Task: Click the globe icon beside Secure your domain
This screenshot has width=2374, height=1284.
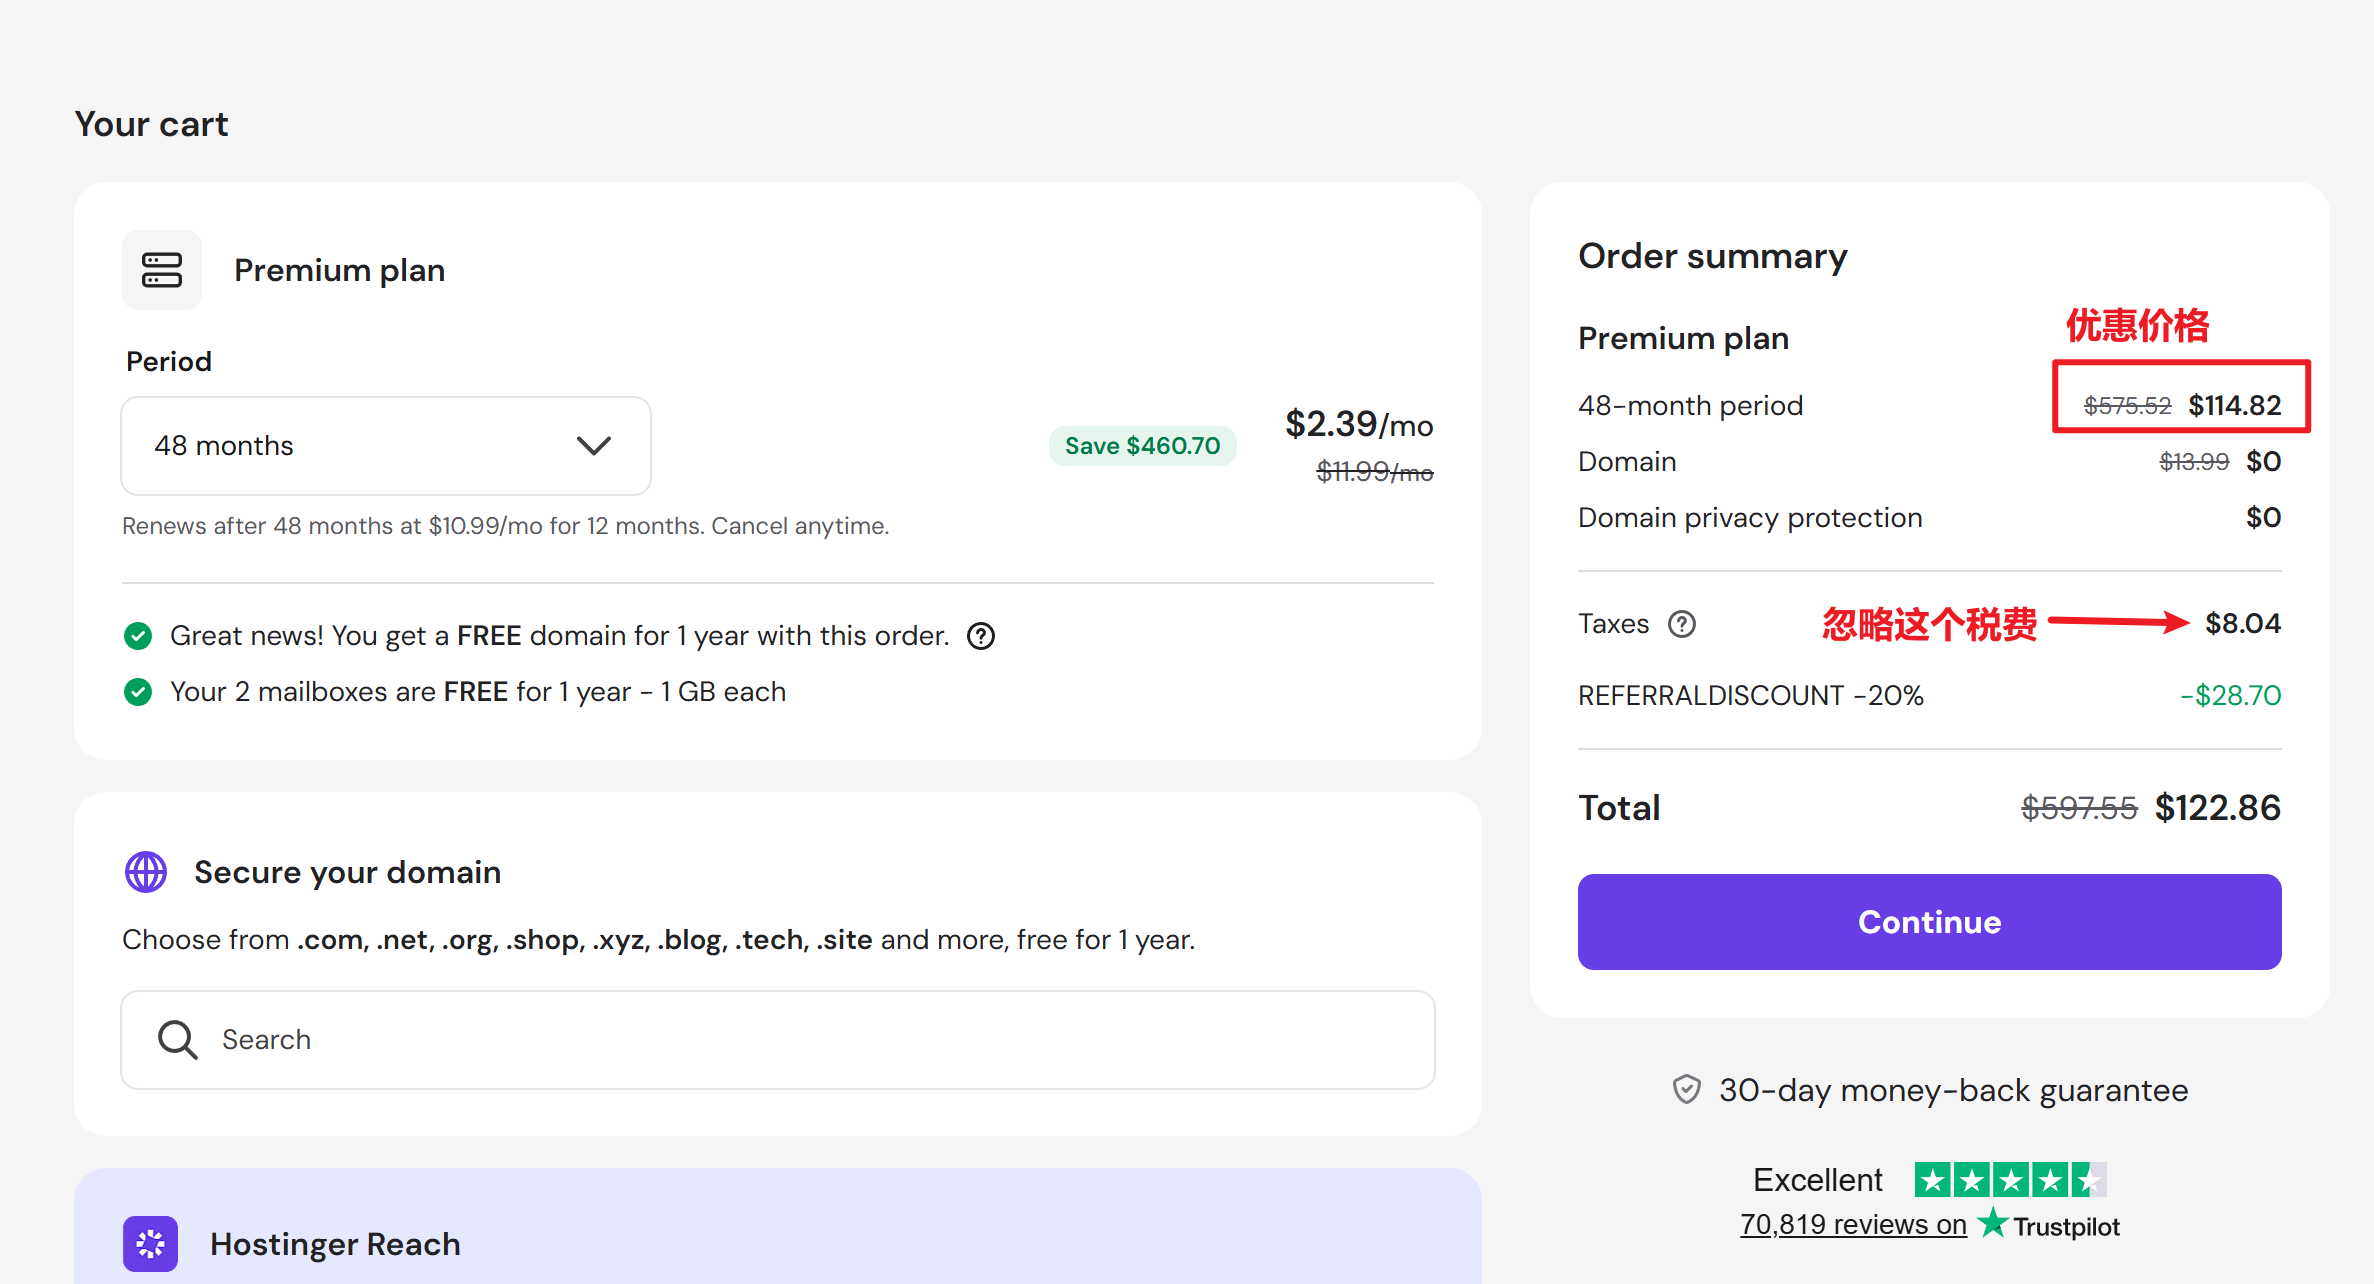Action: [146, 872]
